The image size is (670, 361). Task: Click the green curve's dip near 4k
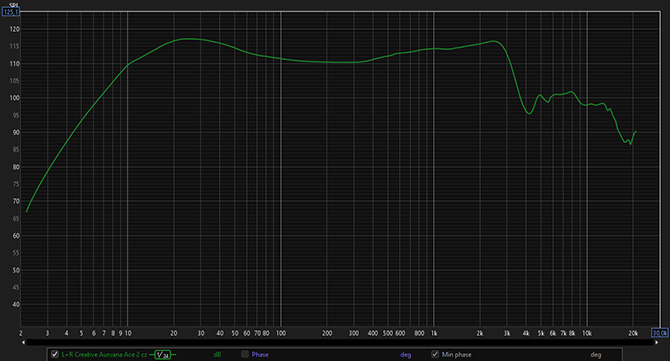coord(529,114)
